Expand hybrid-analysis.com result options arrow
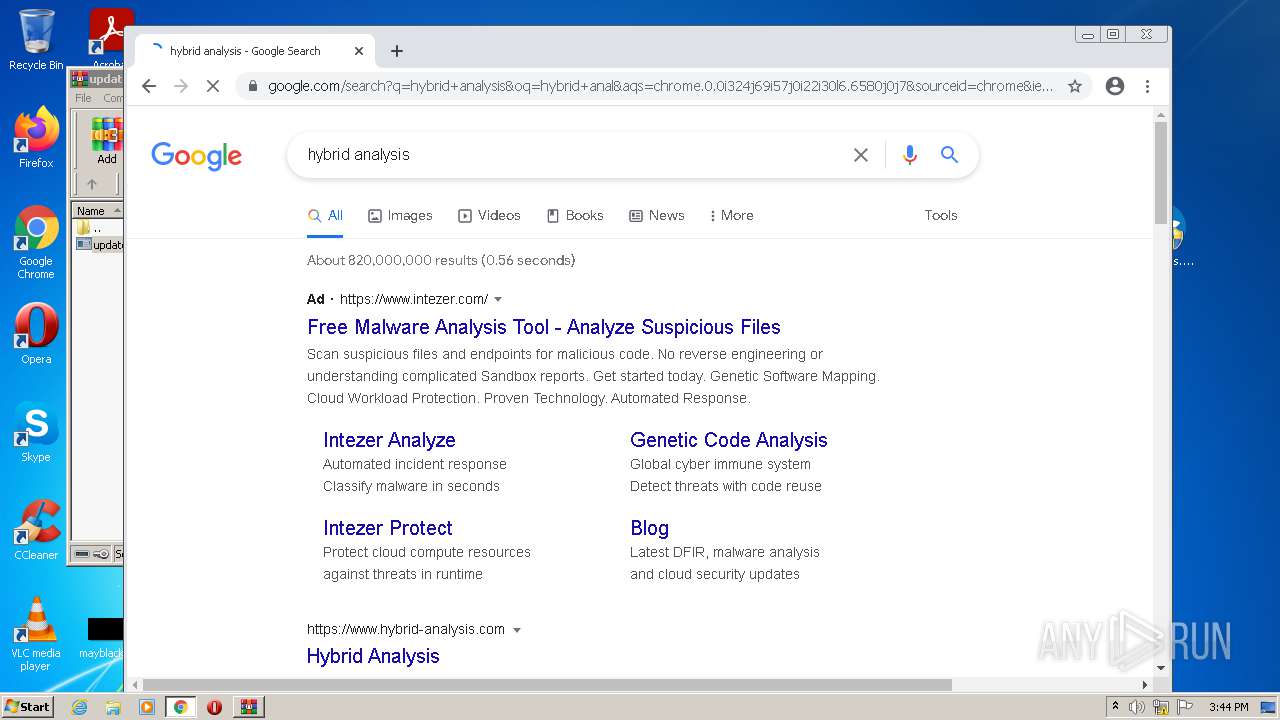1280x720 pixels. [x=517, y=630]
